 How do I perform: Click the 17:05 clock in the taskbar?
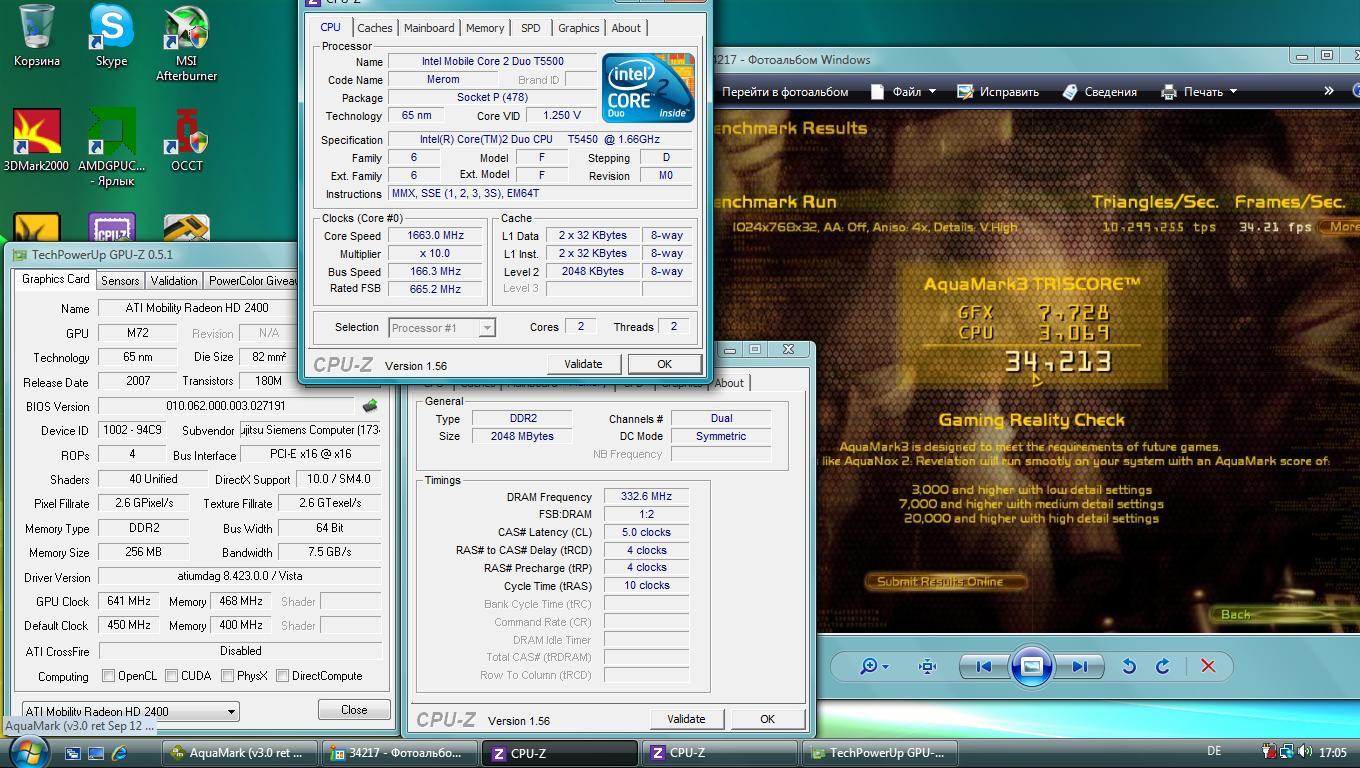click(x=1332, y=752)
